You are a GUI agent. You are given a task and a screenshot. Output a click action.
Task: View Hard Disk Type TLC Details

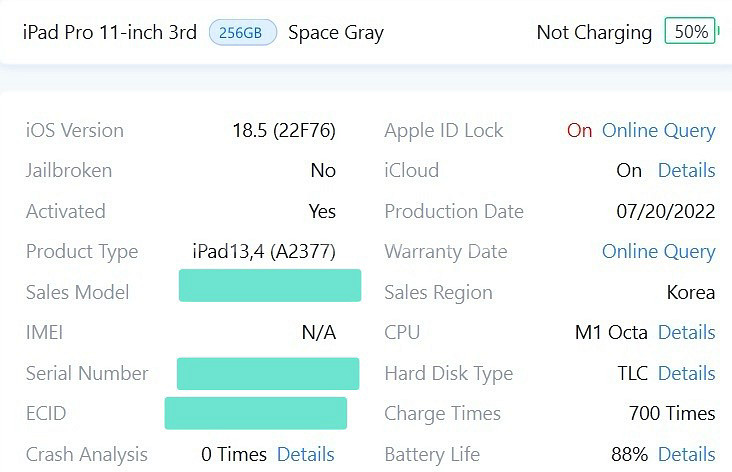coord(686,373)
